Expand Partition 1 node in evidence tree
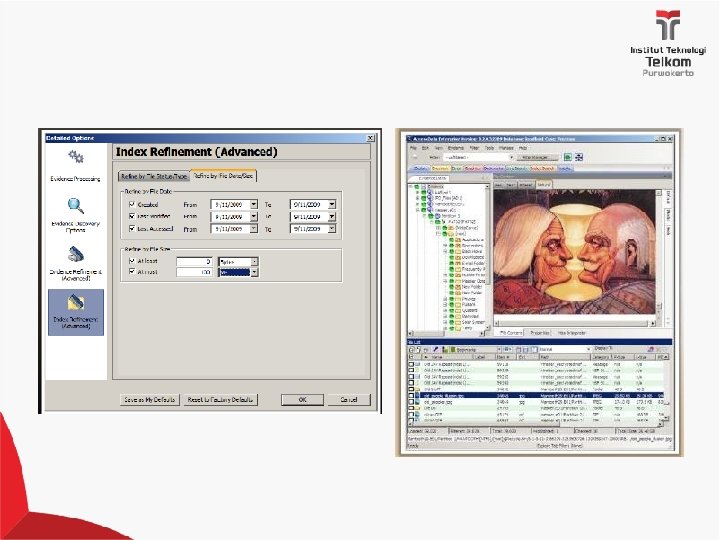The width and height of the screenshot is (720, 540). tap(424, 216)
